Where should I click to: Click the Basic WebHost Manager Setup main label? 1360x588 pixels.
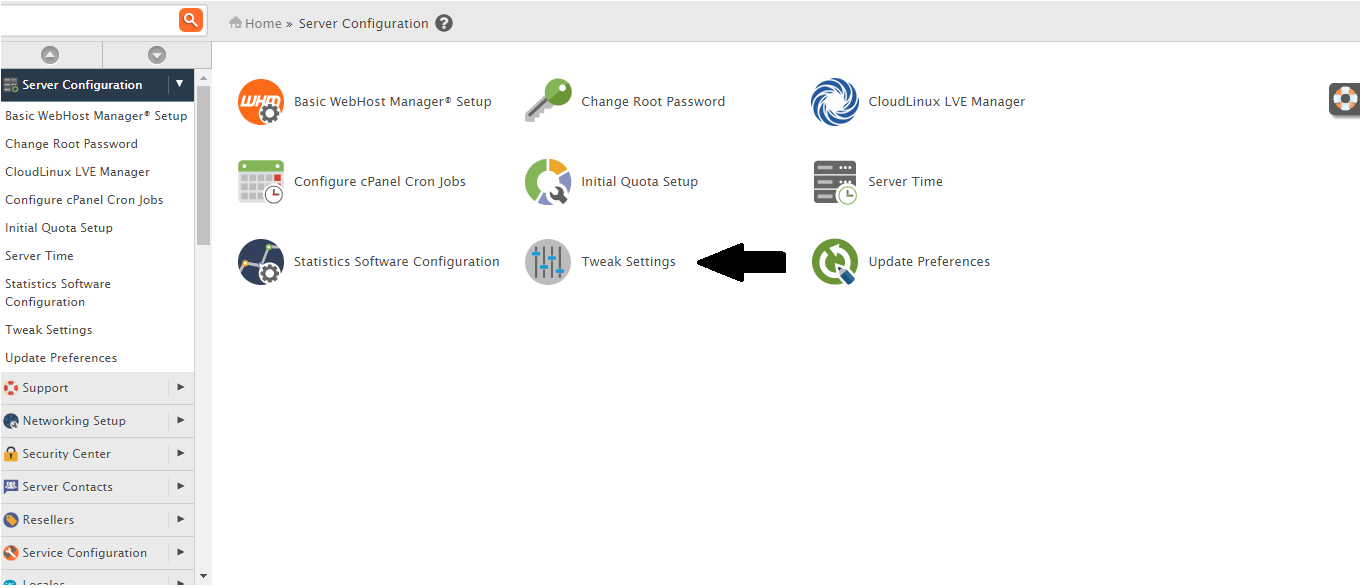click(393, 102)
